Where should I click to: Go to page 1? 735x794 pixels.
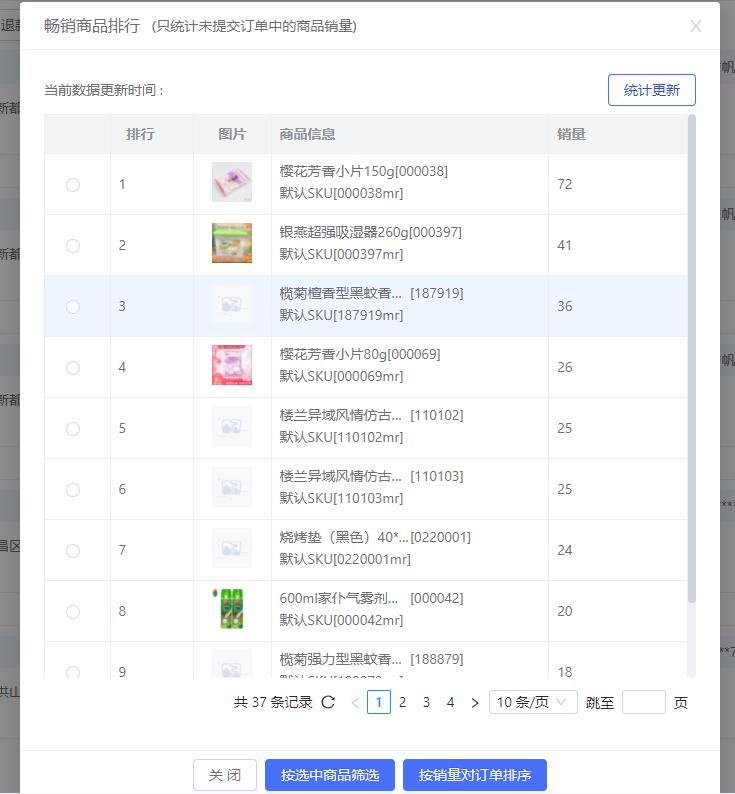click(x=379, y=702)
